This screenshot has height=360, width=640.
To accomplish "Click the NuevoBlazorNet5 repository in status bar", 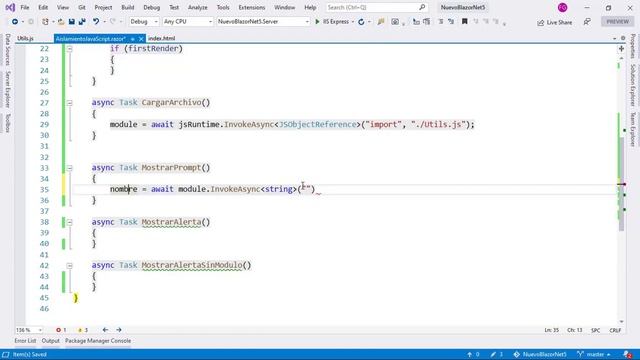I will (x=540, y=354).
